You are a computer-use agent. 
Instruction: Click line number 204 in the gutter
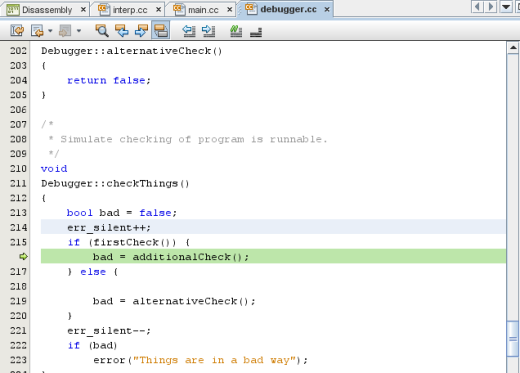click(18, 80)
